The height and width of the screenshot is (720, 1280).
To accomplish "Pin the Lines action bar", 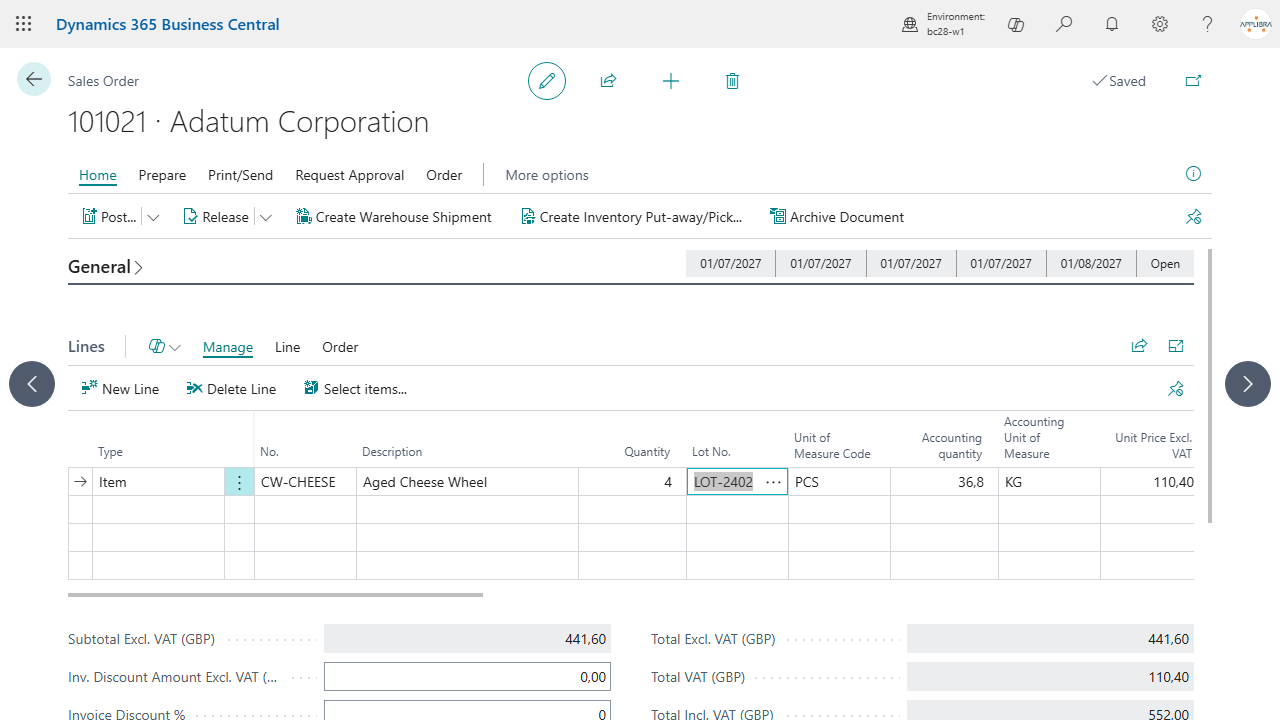I will click(1176, 389).
